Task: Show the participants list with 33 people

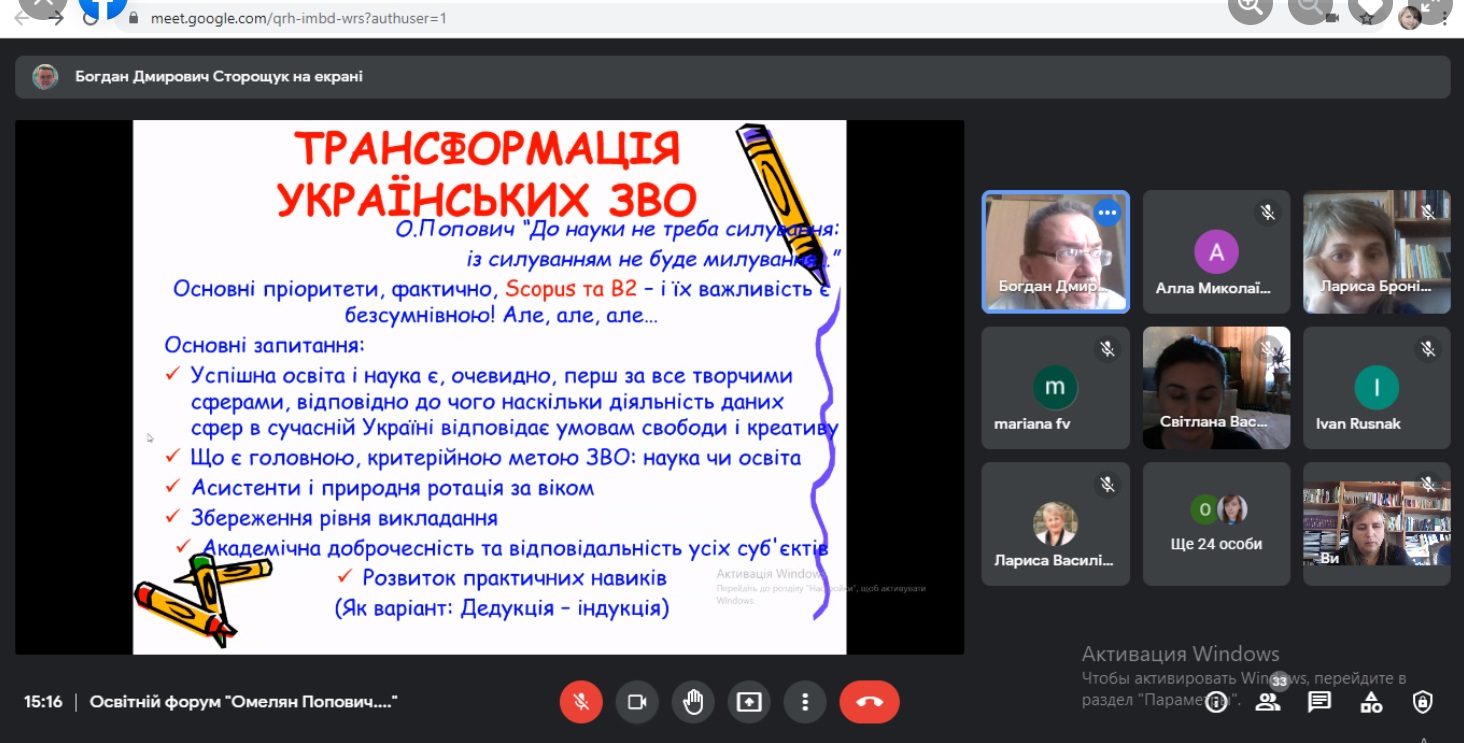Action: (1268, 702)
